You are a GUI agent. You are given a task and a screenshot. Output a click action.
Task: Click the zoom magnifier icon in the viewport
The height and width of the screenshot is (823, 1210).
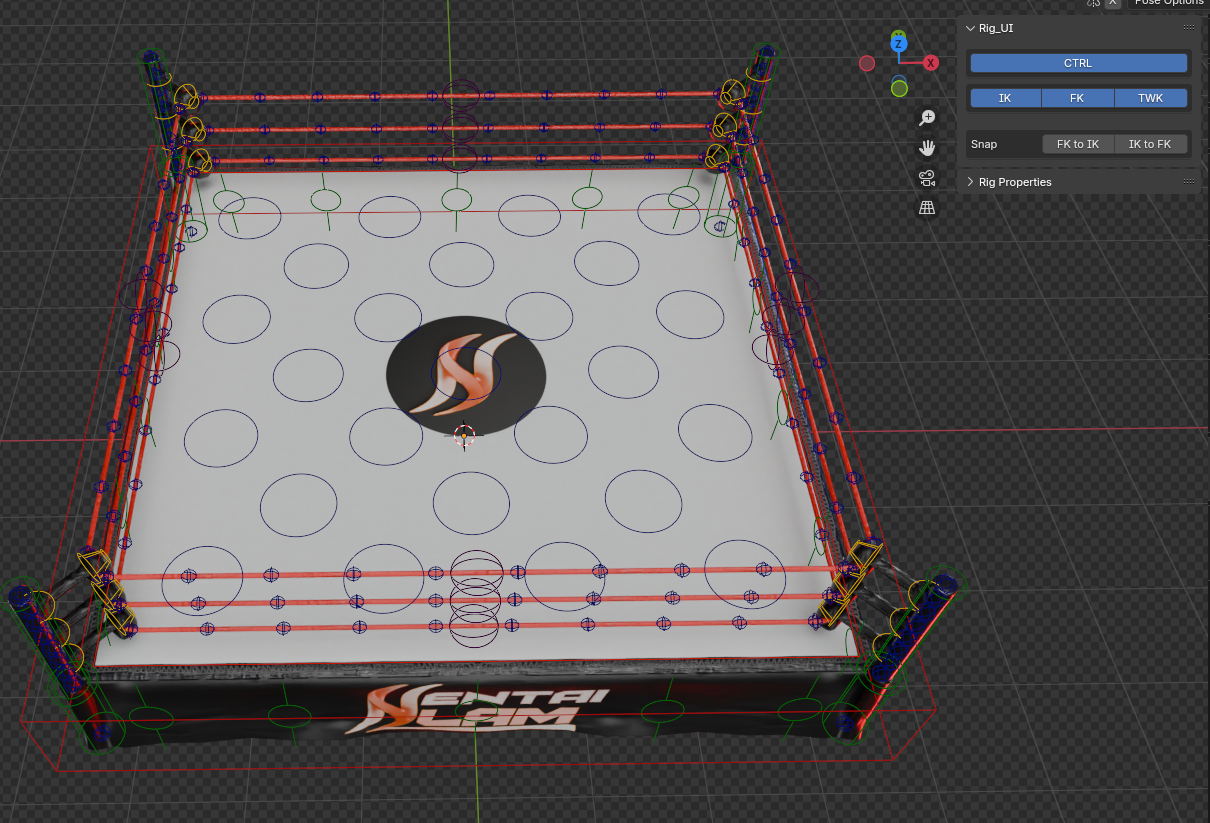[x=927, y=117]
